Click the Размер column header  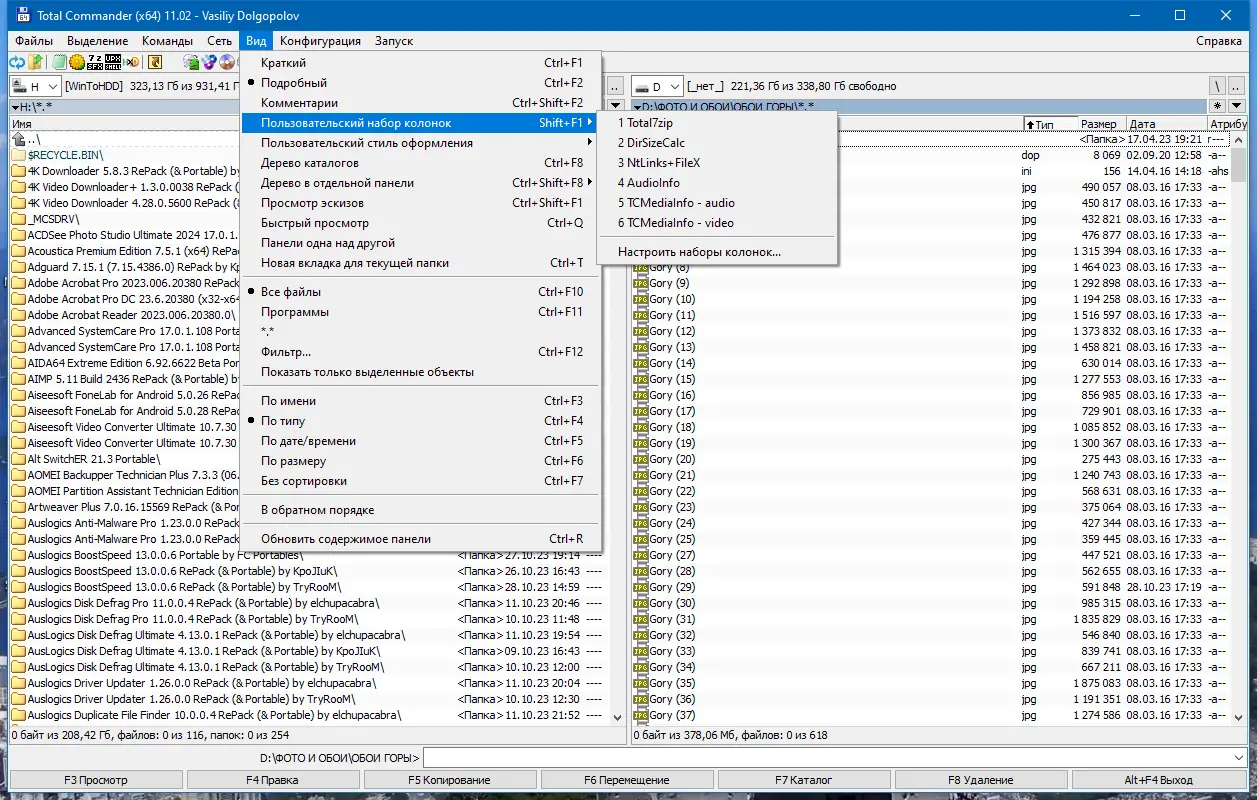click(x=1101, y=124)
